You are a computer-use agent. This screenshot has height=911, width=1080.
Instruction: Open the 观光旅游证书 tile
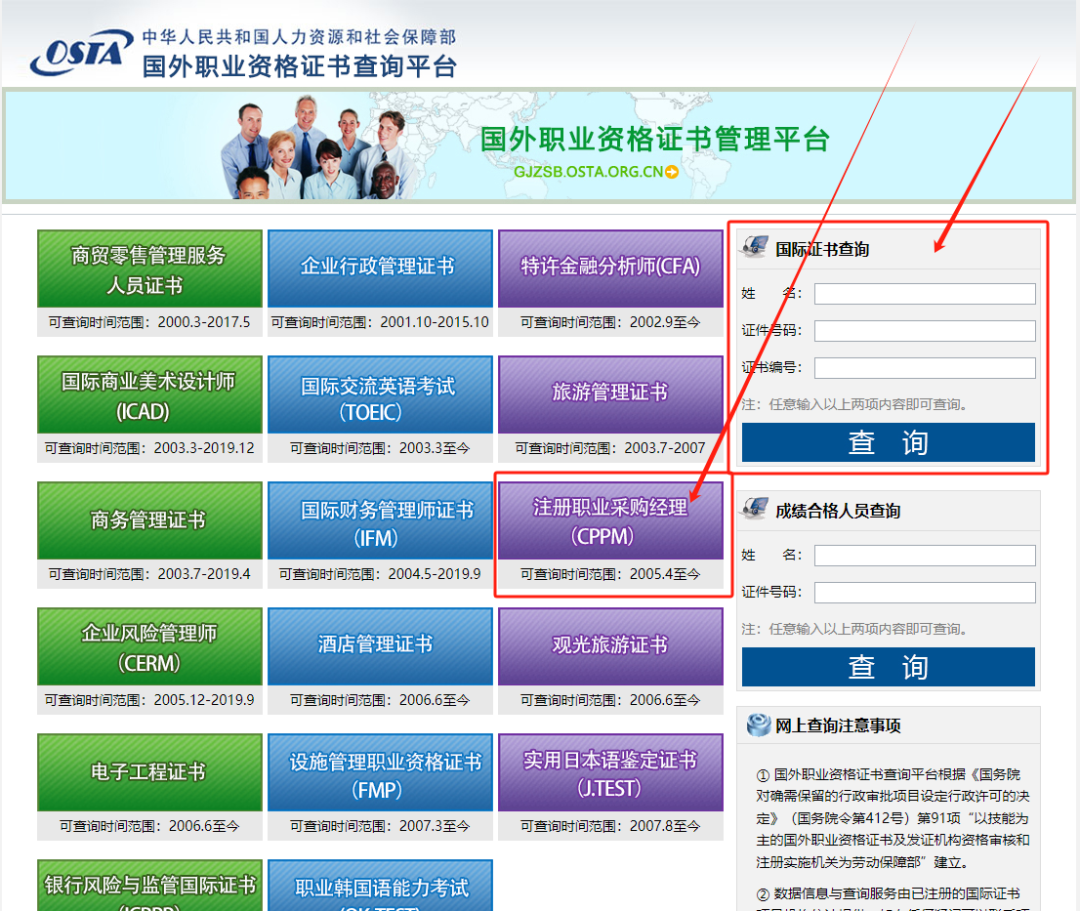[x=610, y=647]
